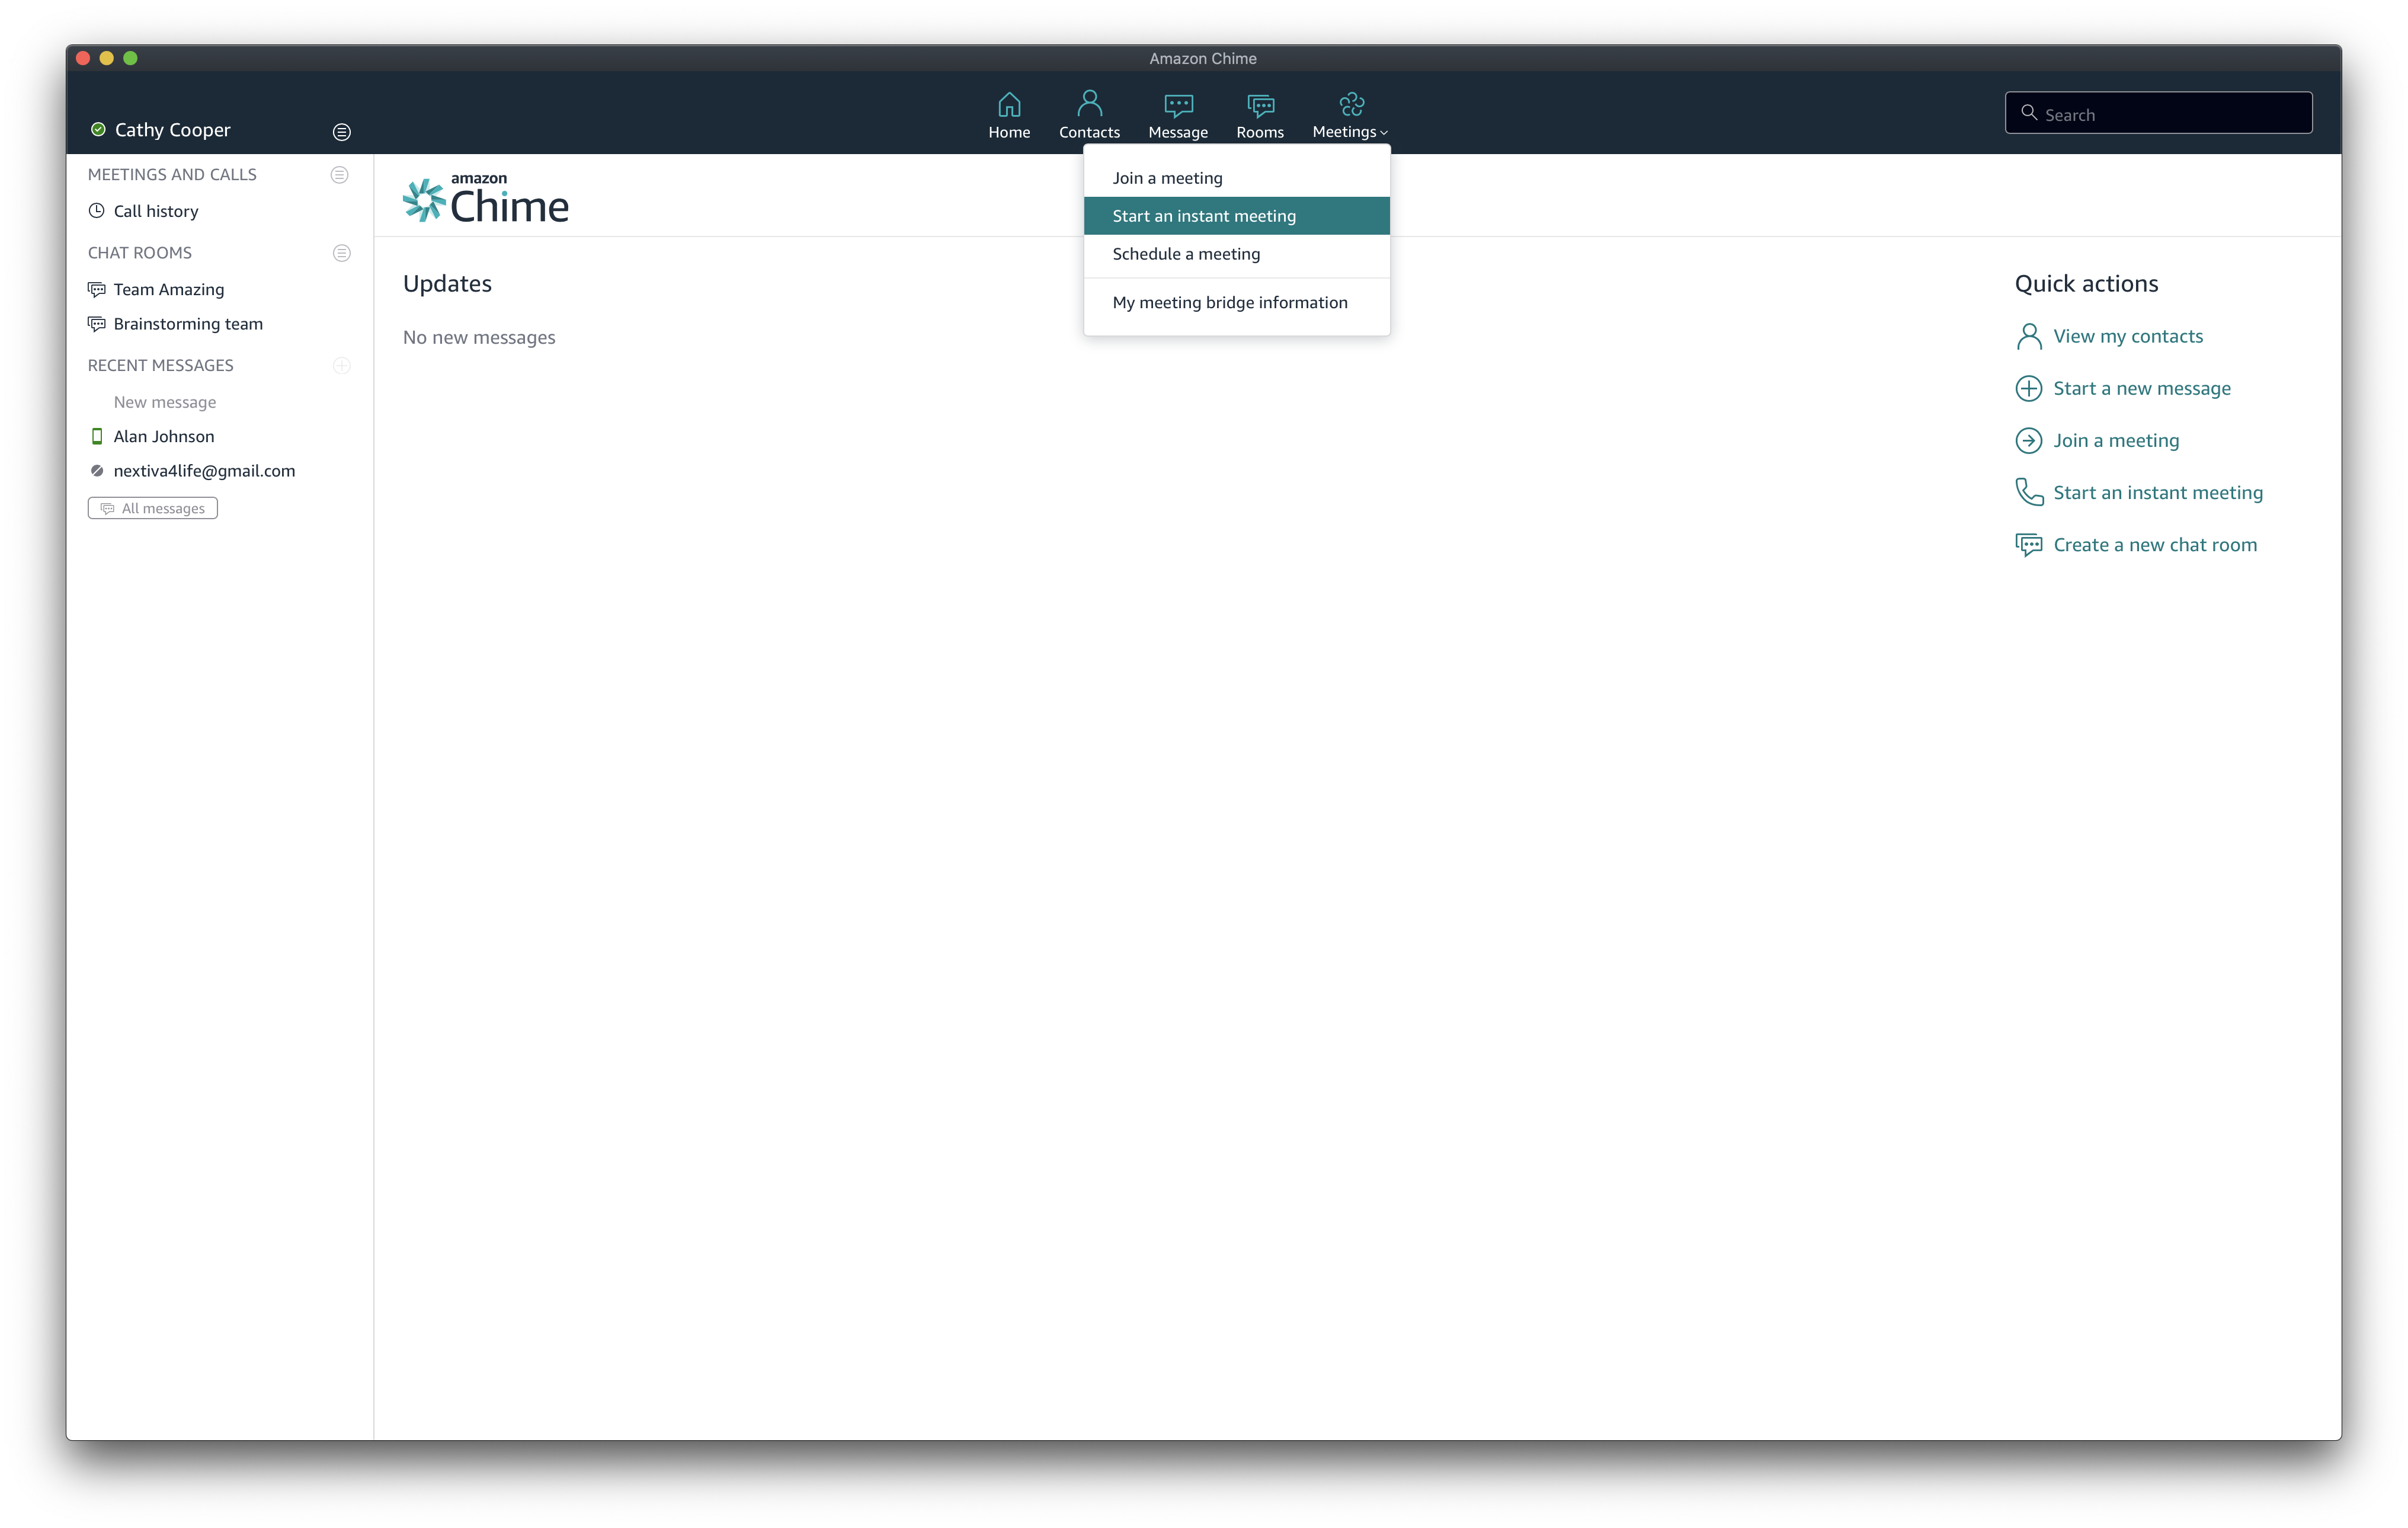Image resolution: width=2408 pixels, height=1528 pixels.
Task: Click the green fullscreen window button
Action: pyautogui.click(x=130, y=58)
